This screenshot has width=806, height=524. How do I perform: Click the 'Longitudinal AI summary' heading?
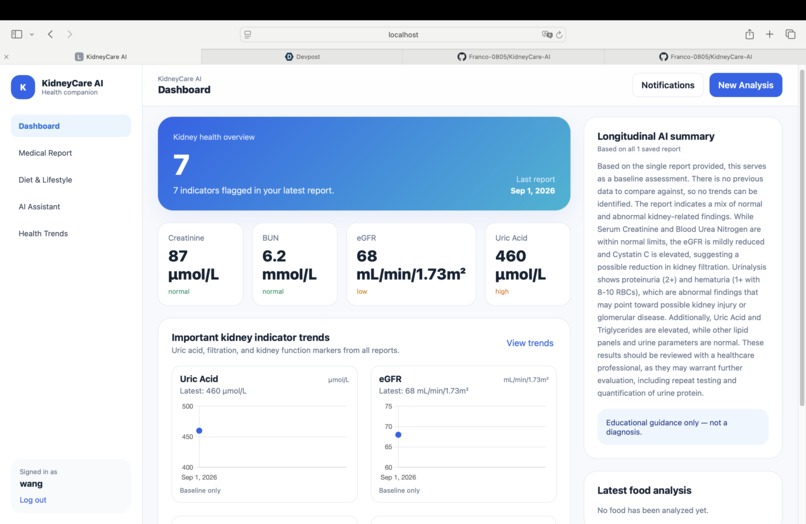[656, 136]
